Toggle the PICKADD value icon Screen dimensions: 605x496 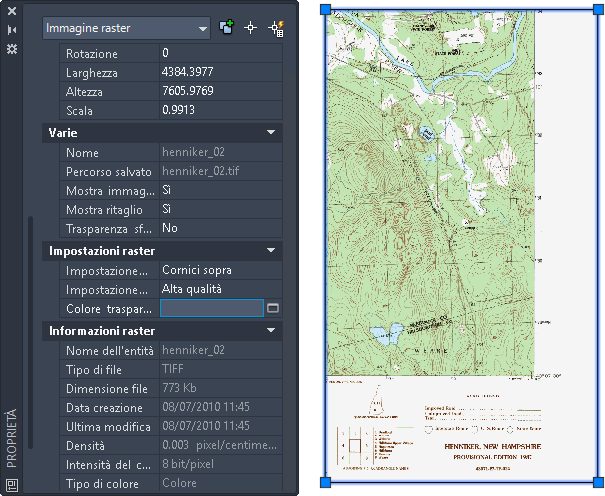point(226,28)
